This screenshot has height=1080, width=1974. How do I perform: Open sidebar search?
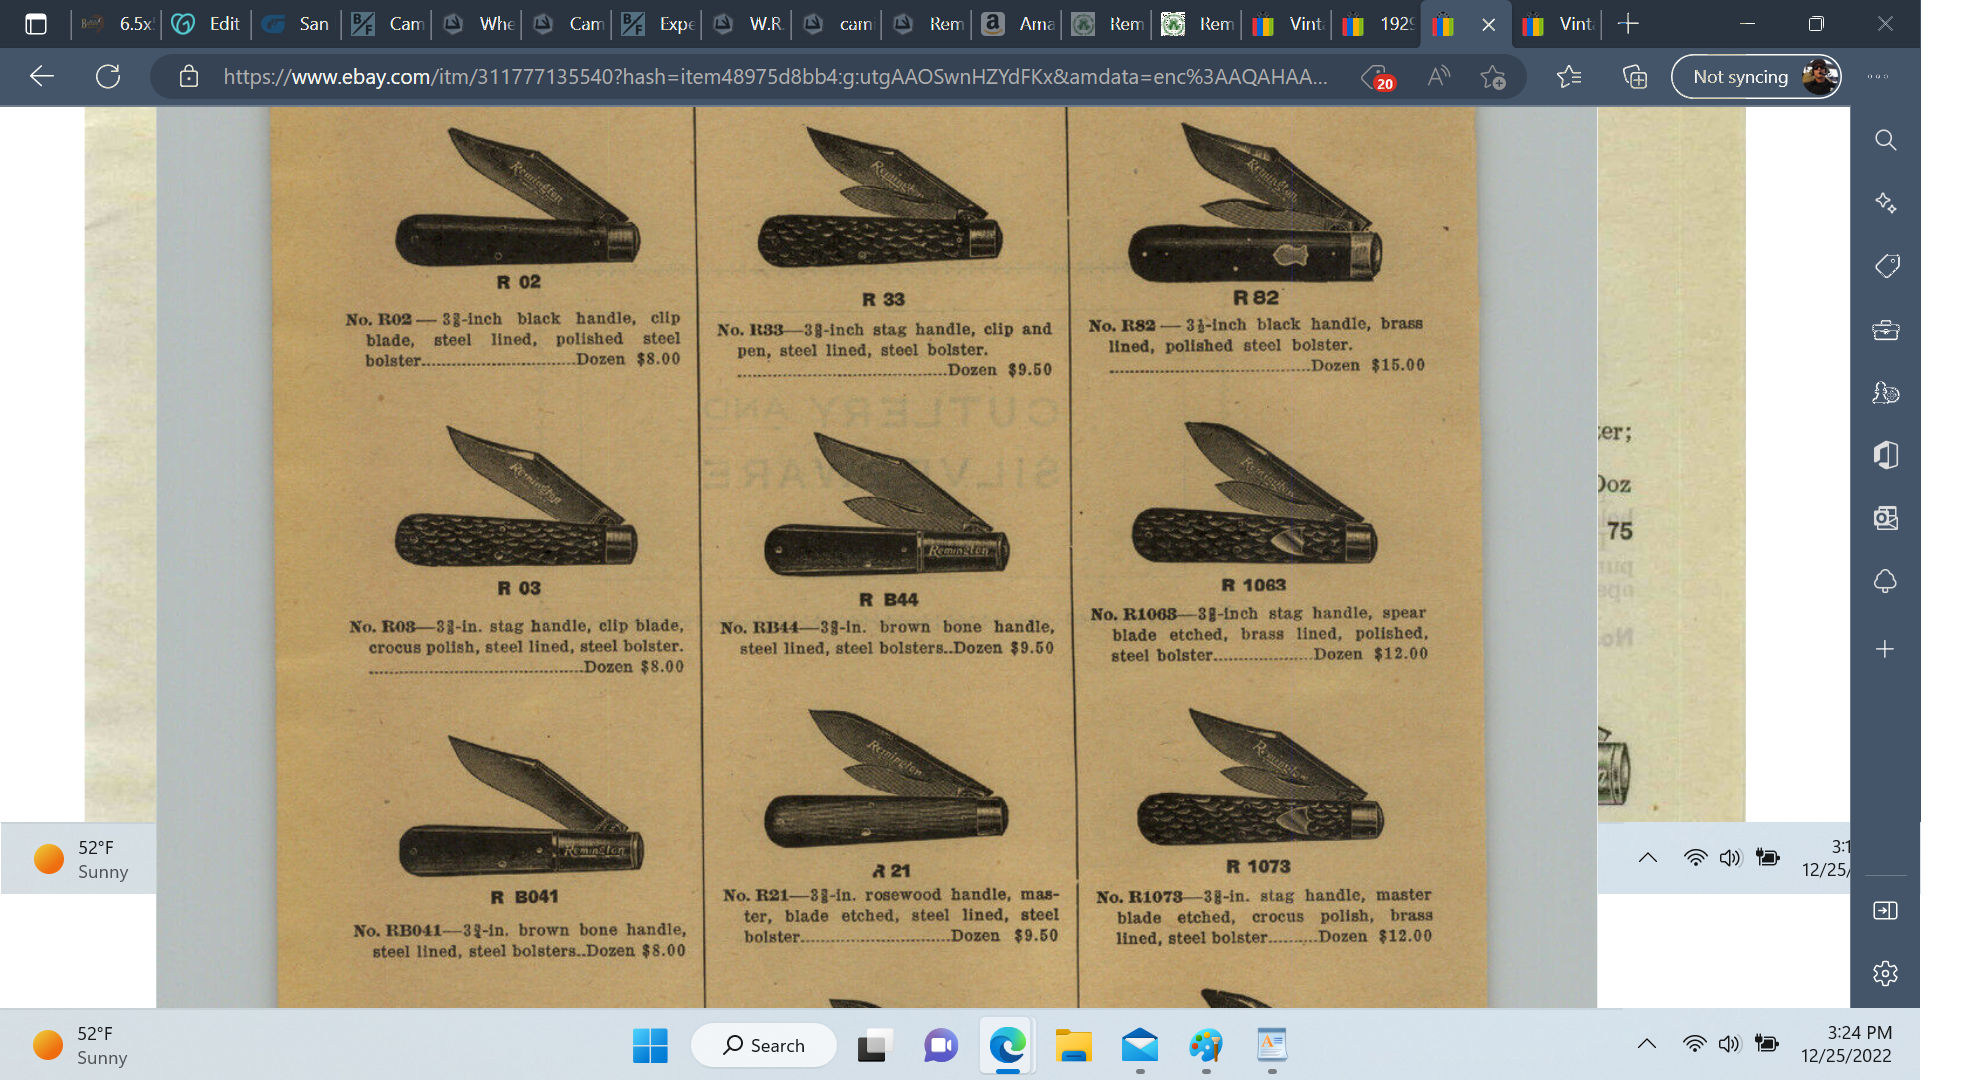pos(1885,140)
